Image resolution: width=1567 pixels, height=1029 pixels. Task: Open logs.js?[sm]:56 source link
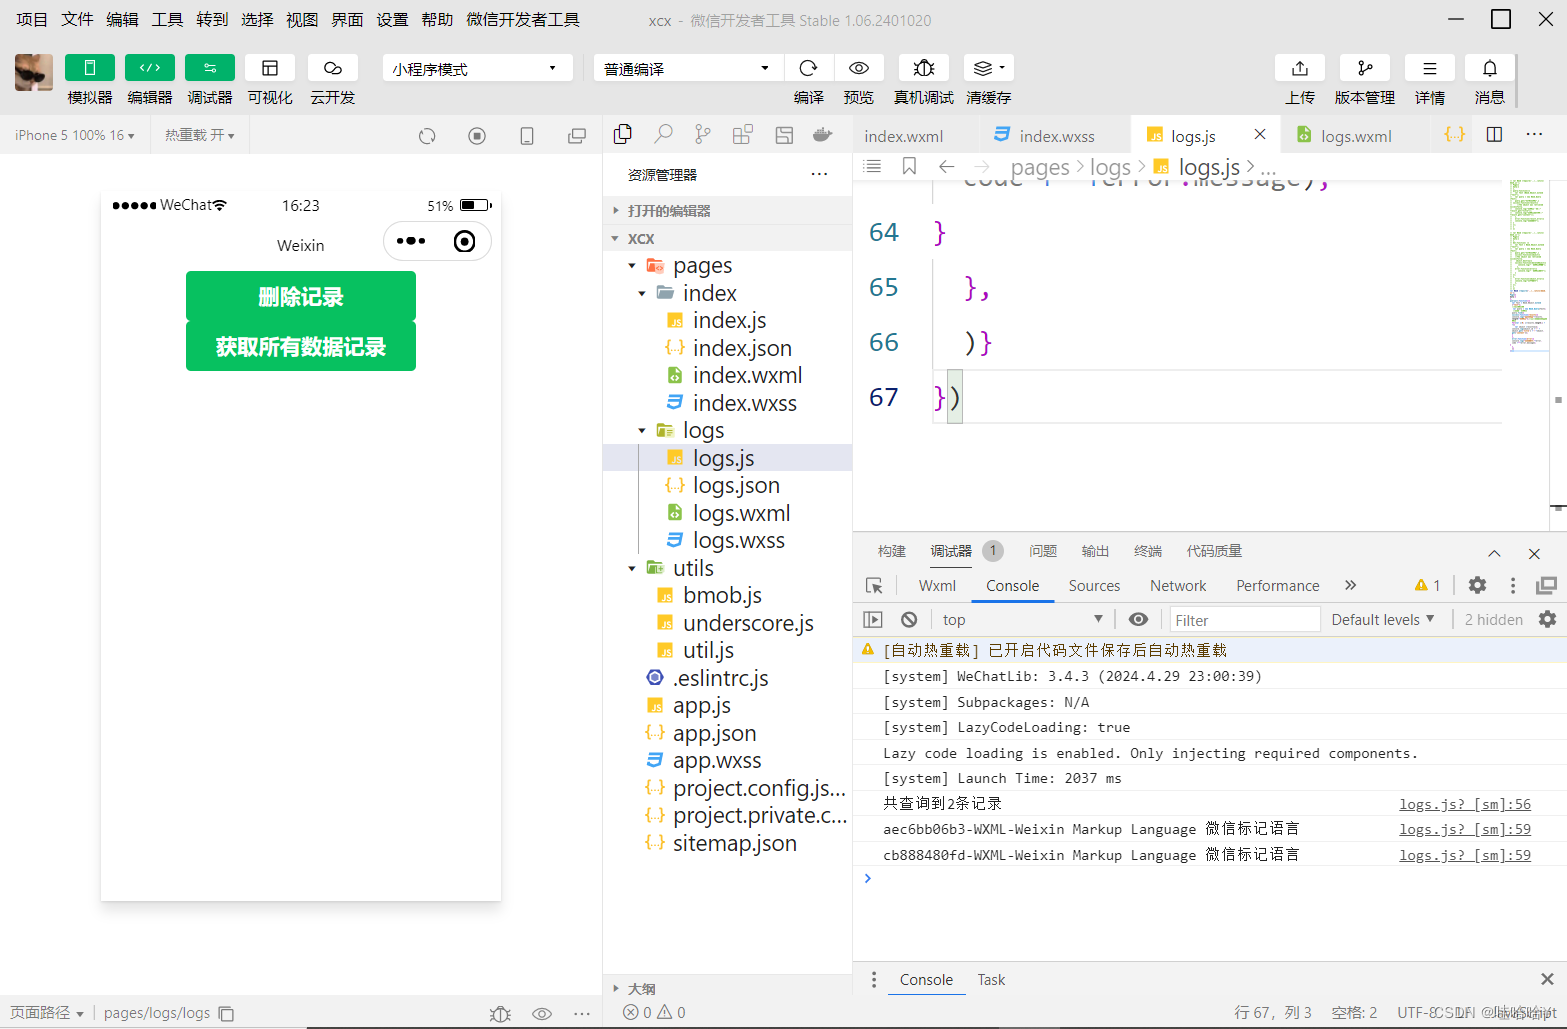1464,804
